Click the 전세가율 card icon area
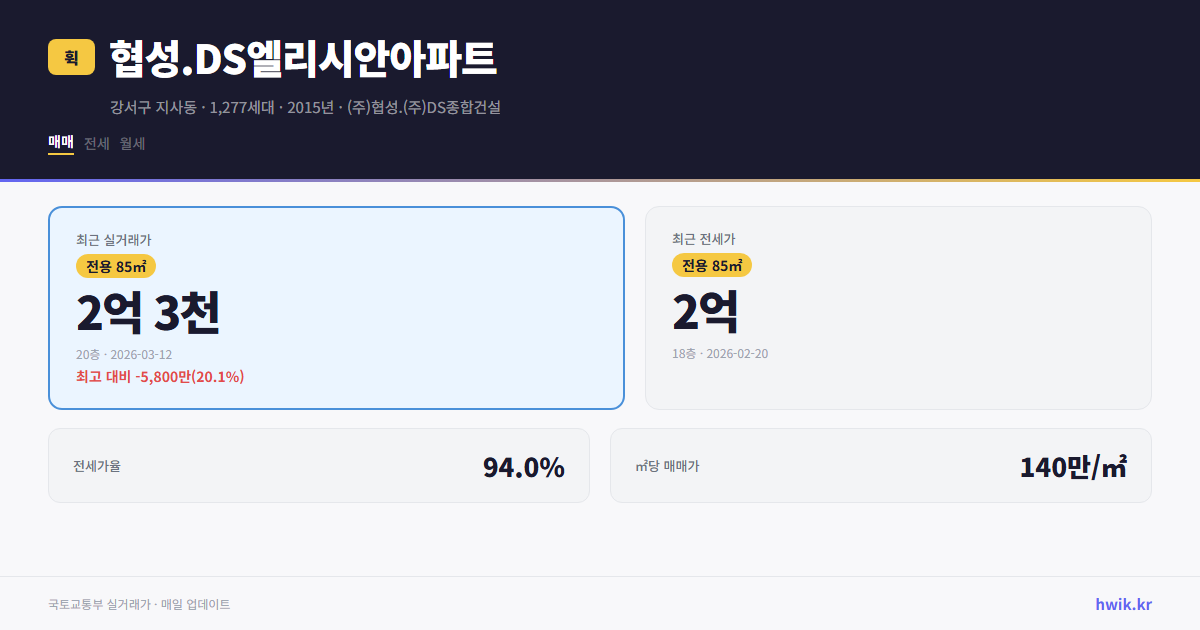The image size is (1200, 630). tap(97, 465)
